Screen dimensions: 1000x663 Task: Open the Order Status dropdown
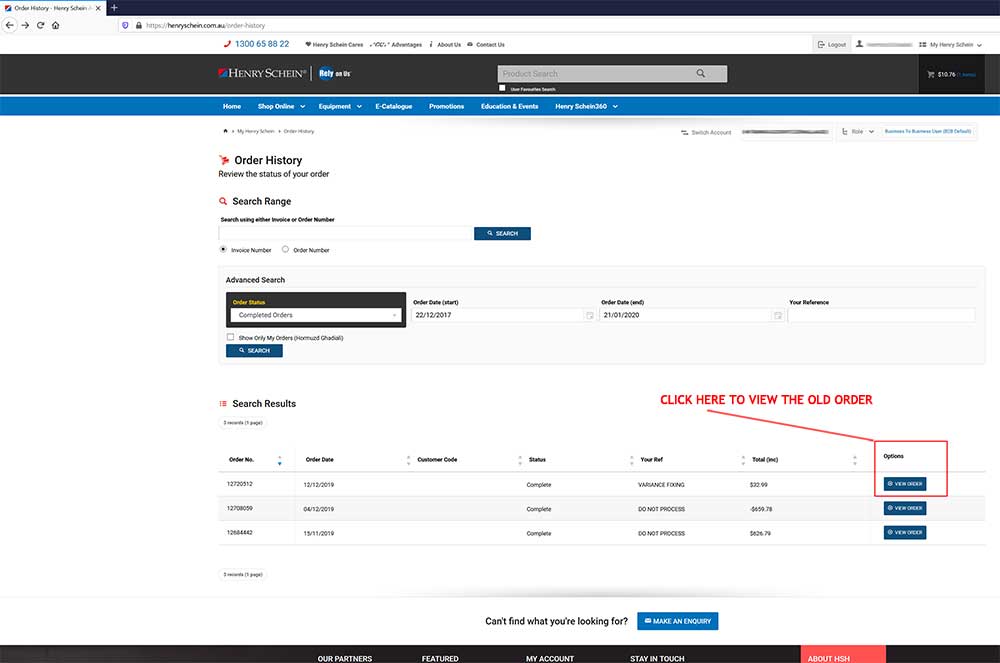point(316,315)
